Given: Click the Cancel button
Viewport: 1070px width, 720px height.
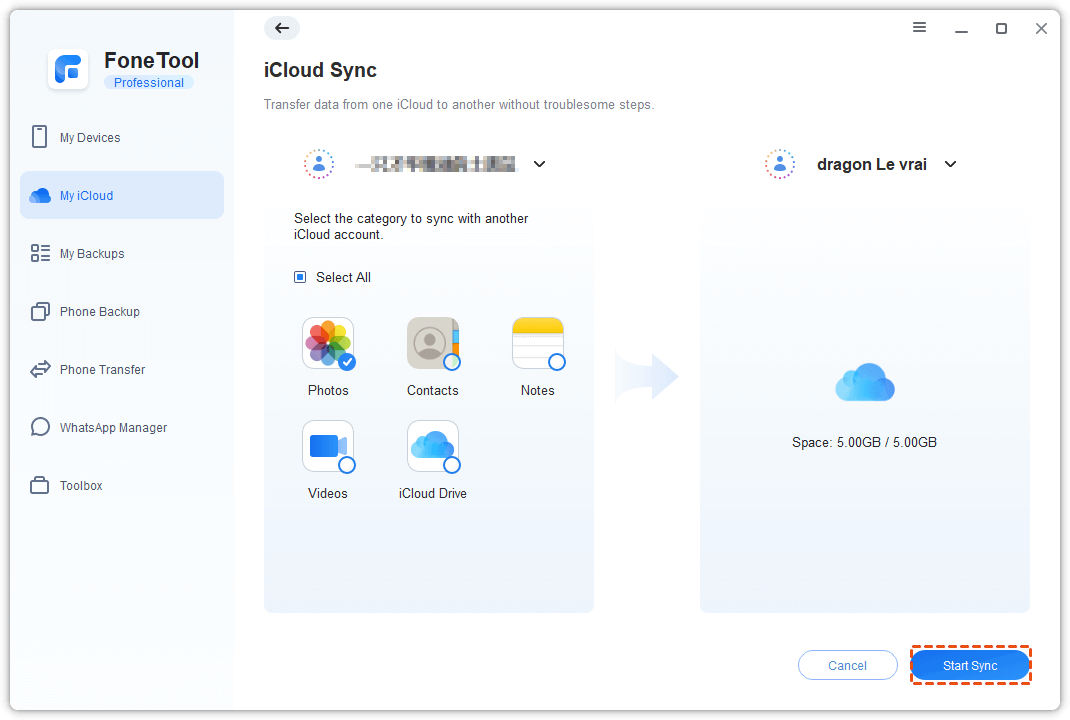Looking at the screenshot, I should pyautogui.click(x=847, y=666).
